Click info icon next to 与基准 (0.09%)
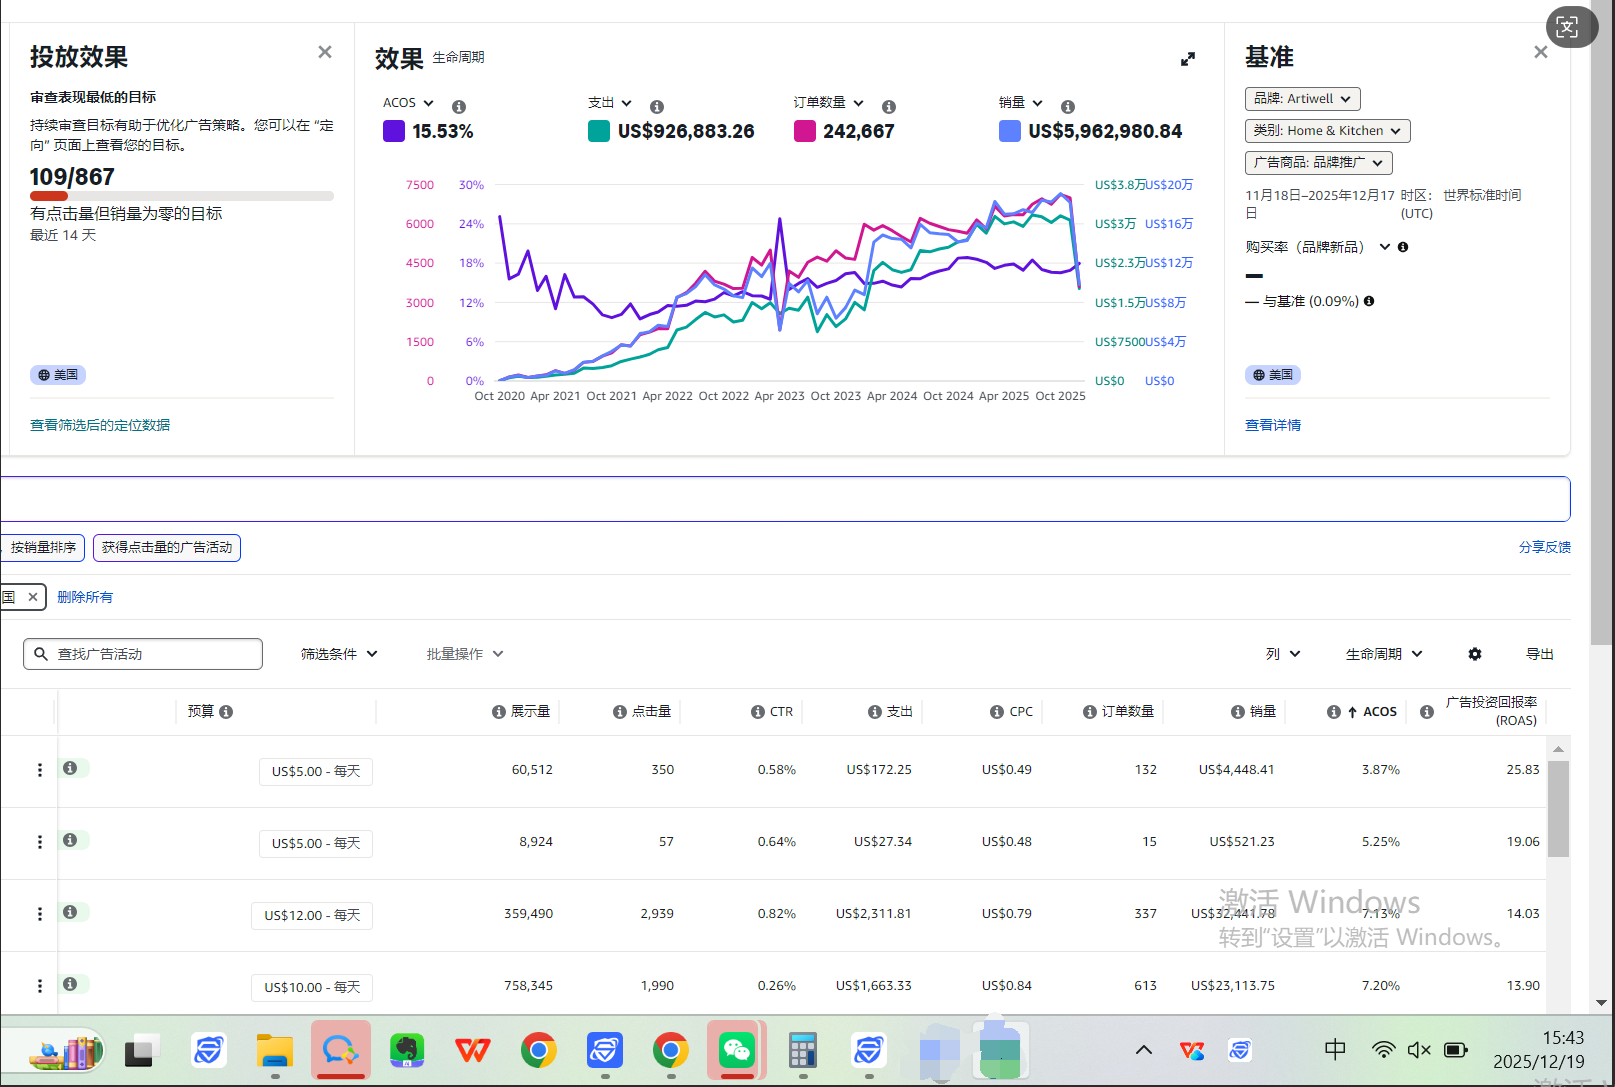 tap(1369, 301)
